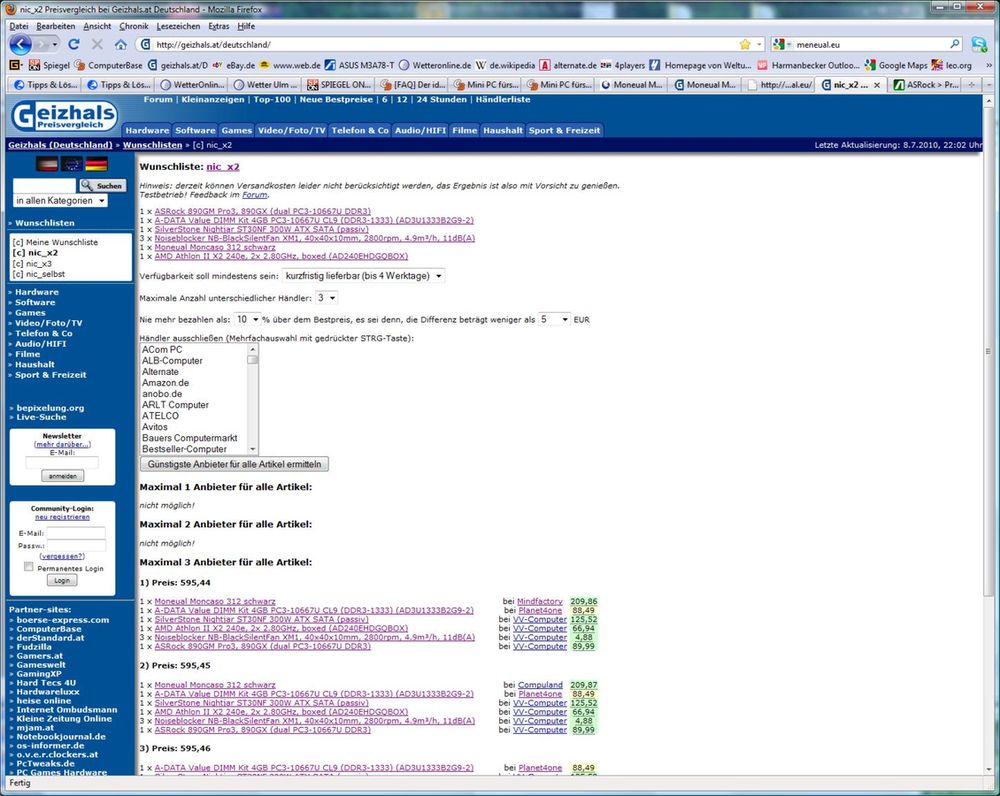Open the Top-100 top navigation link
Image resolution: width=1000 pixels, height=796 pixels.
(x=272, y=100)
